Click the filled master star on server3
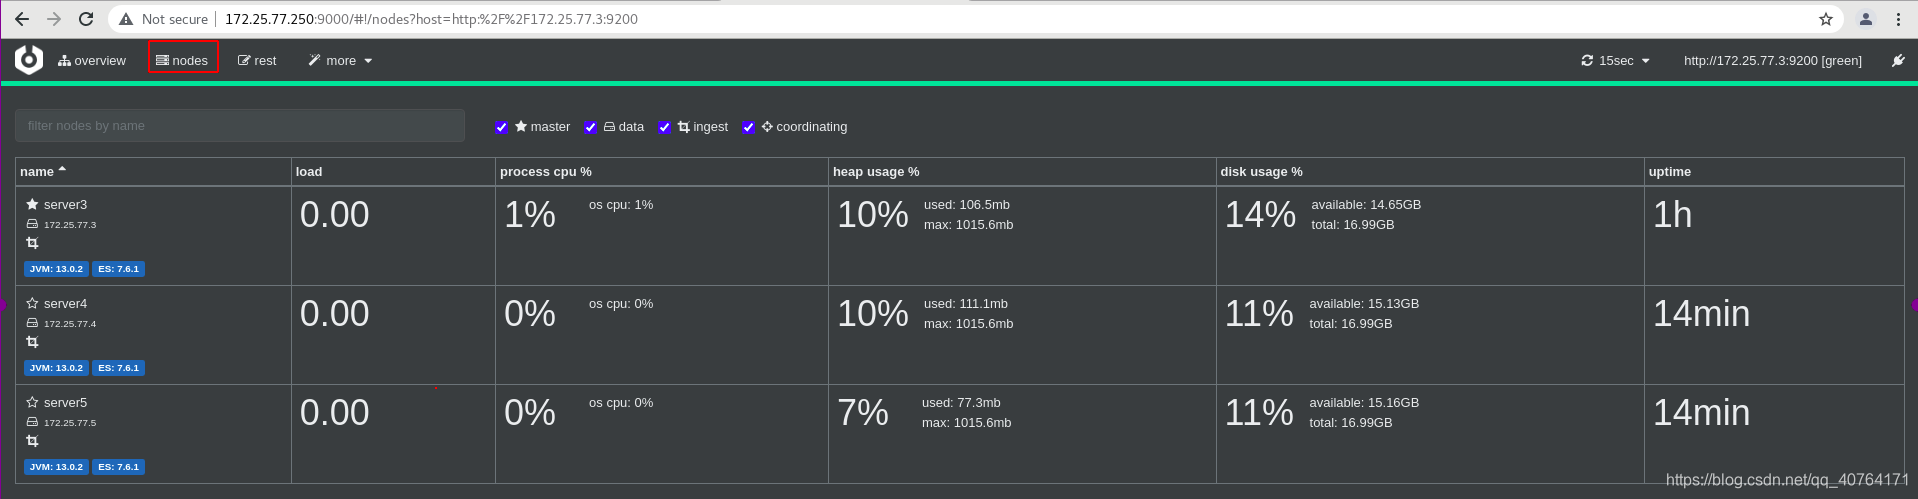Image resolution: width=1918 pixels, height=499 pixels. (x=32, y=204)
